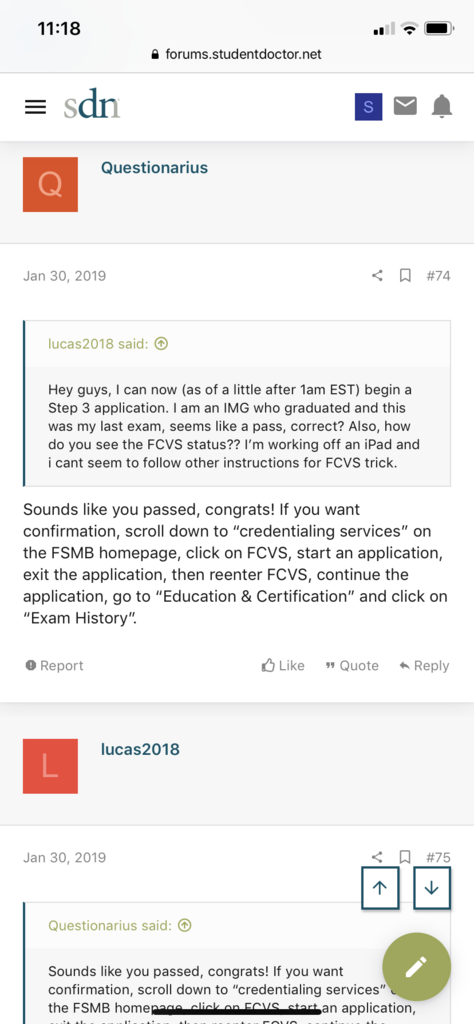Image resolution: width=474 pixels, height=1024 pixels.
Task: Open the #74 post permalink
Action: [x=438, y=276]
